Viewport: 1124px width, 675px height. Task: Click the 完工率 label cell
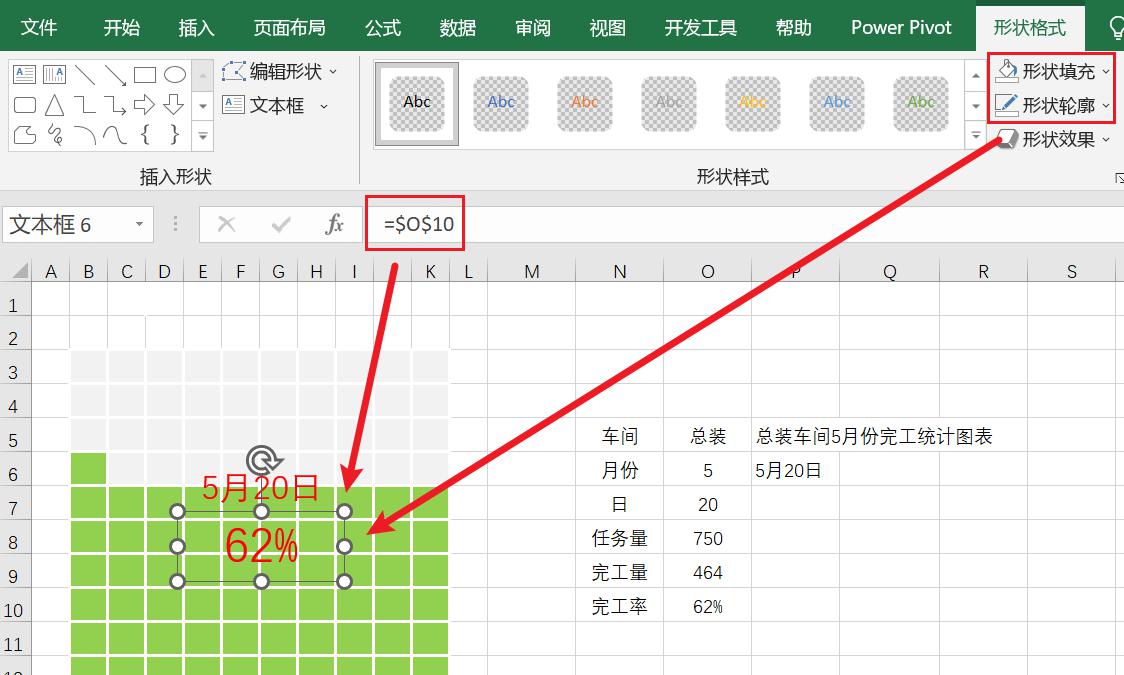click(619, 606)
